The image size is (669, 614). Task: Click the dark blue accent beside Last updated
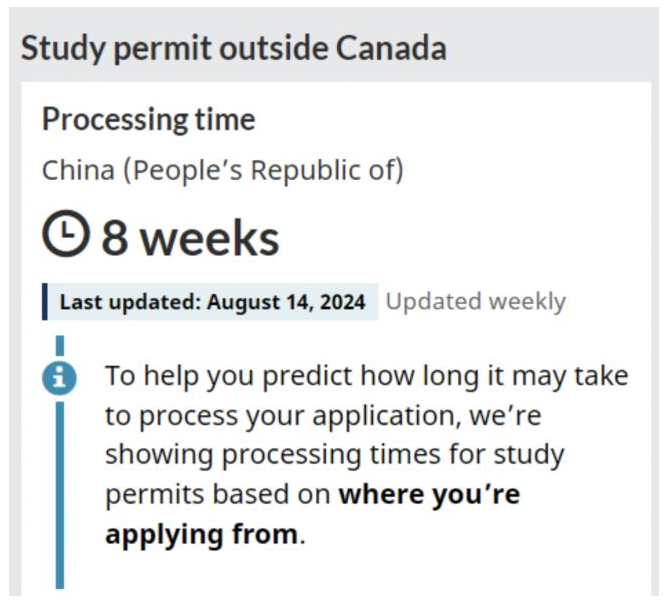44,302
